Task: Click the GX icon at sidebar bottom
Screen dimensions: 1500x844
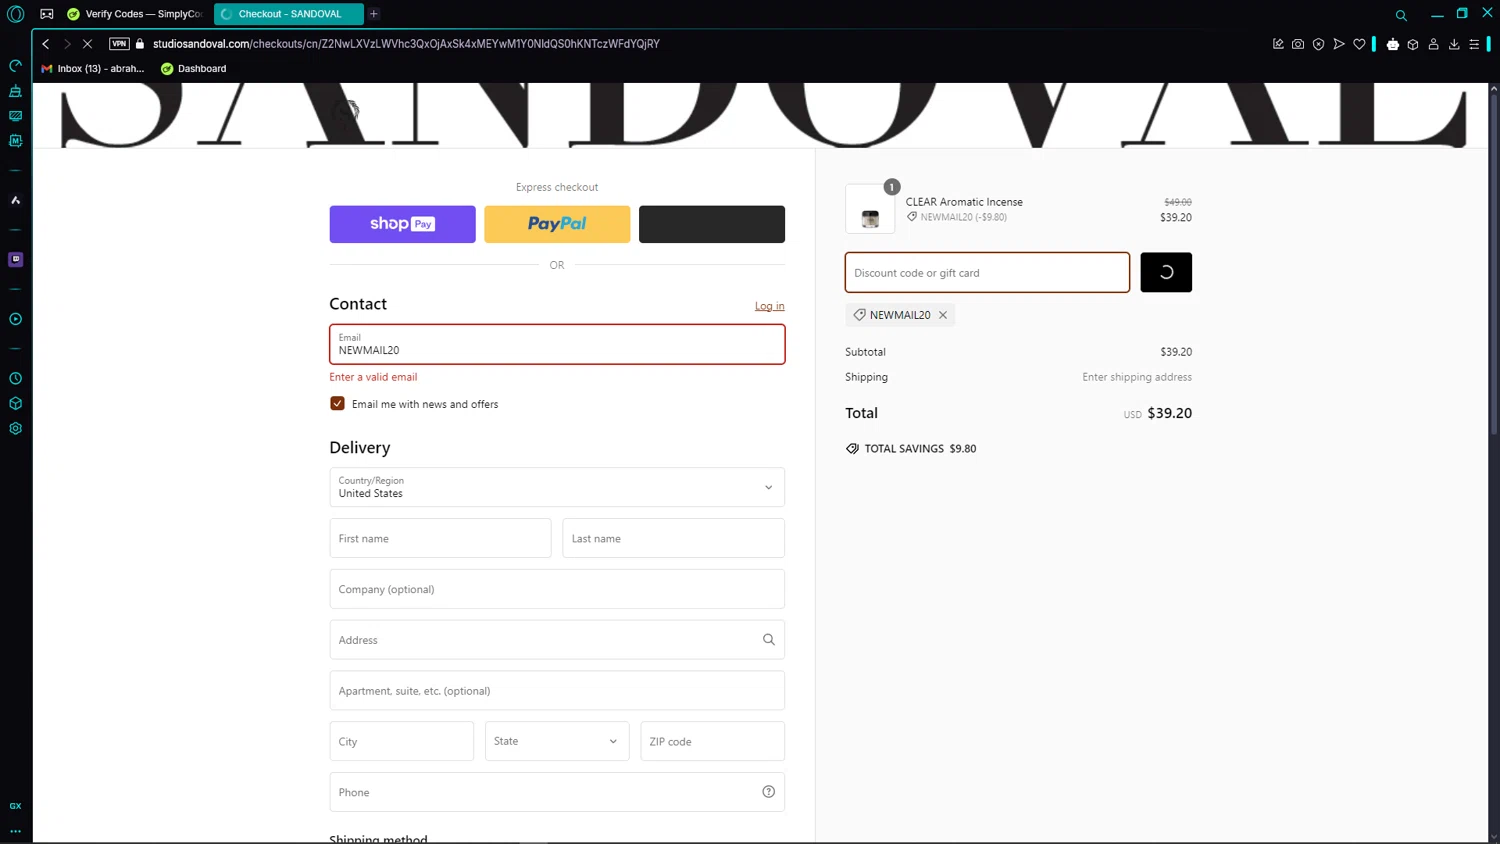Action: coord(15,806)
